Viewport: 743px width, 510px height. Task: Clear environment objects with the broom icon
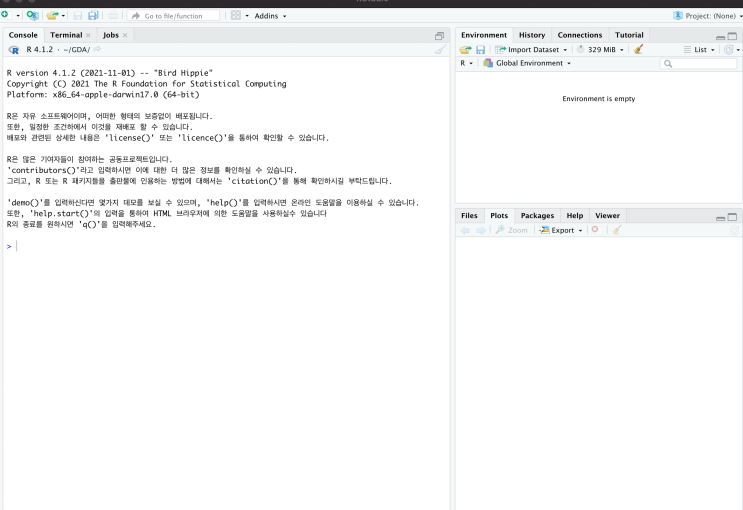tap(638, 49)
